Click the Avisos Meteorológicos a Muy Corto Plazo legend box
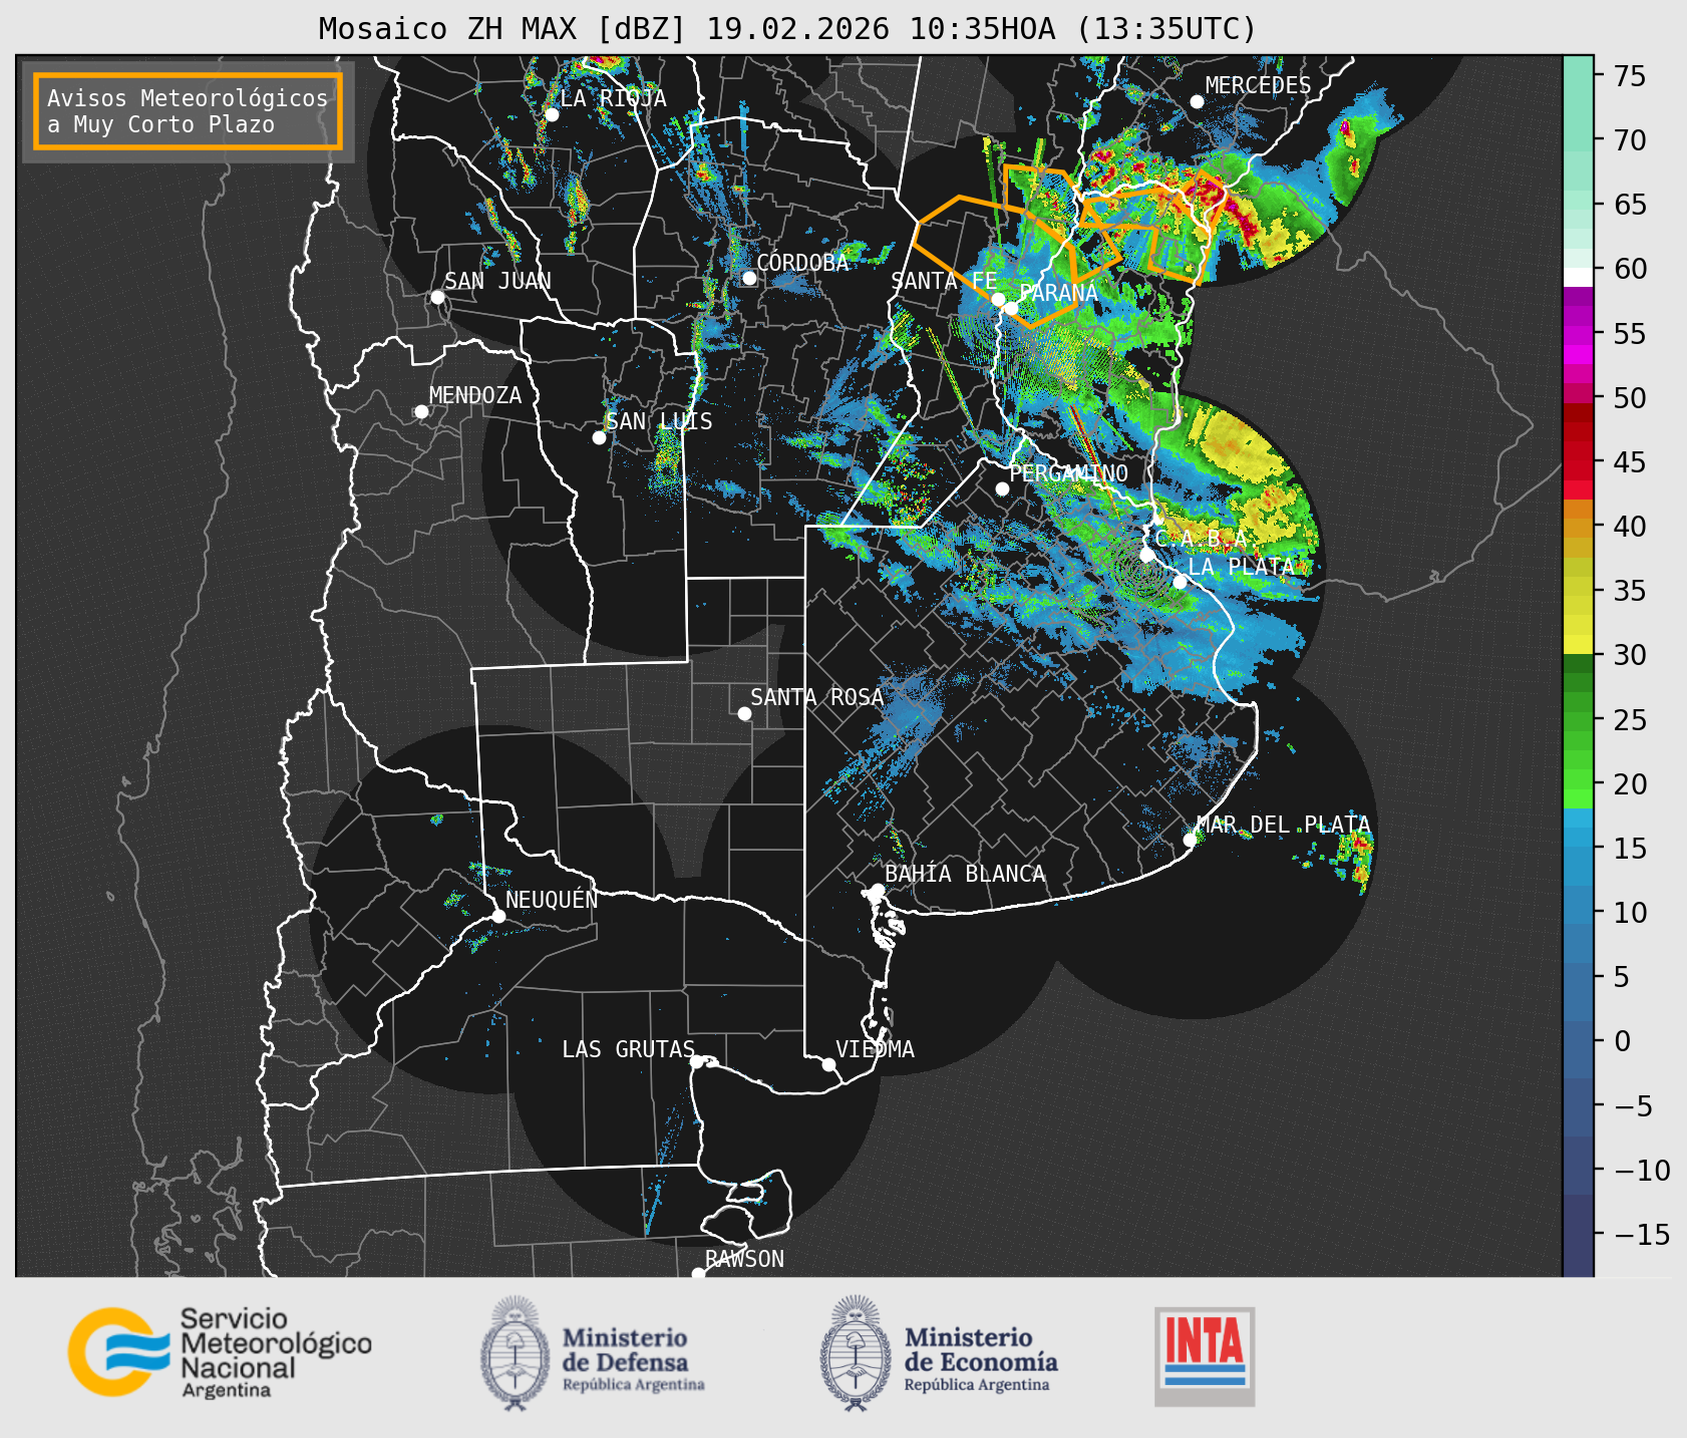The image size is (1687, 1438). click(188, 111)
